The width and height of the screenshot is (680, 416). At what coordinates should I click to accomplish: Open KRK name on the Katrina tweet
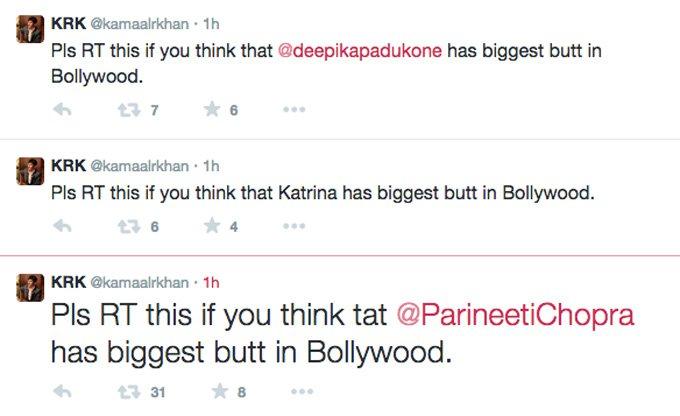[x=68, y=166]
